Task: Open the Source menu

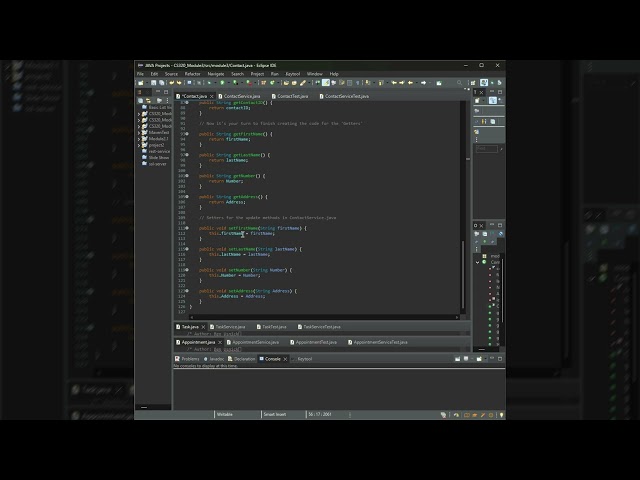Action: click(171, 74)
